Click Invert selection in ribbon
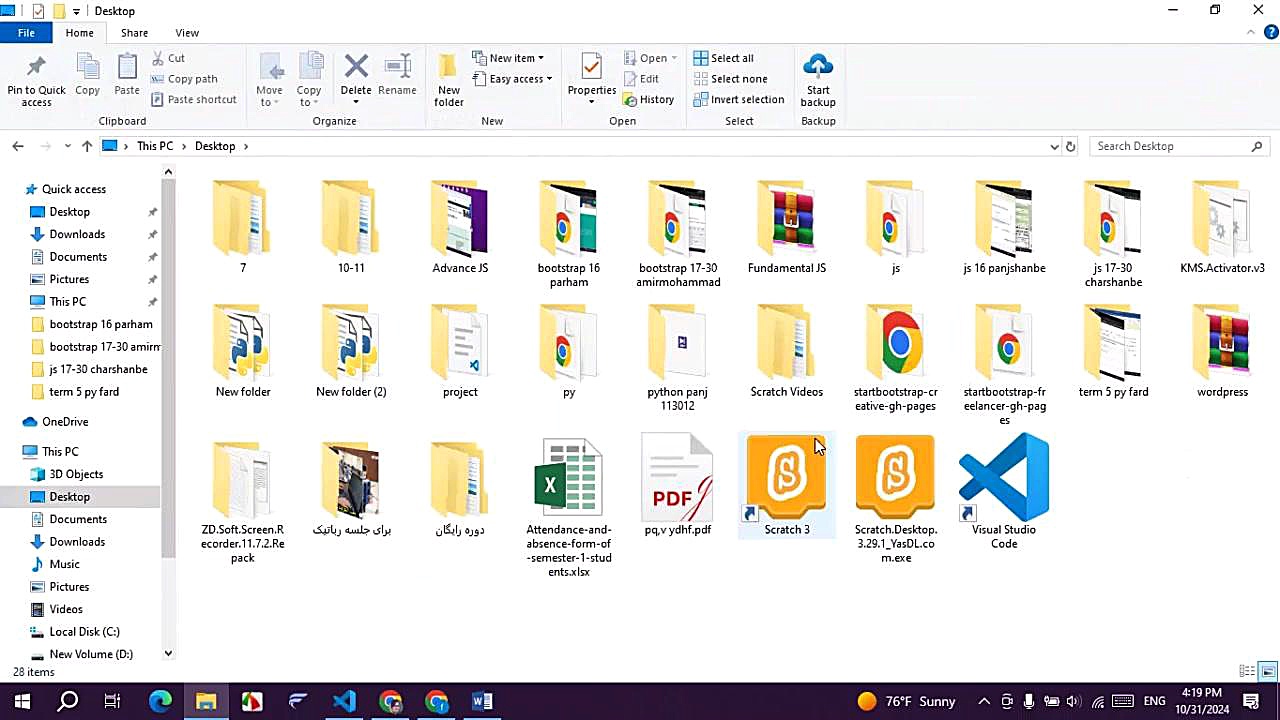 pyautogui.click(x=738, y=100)
